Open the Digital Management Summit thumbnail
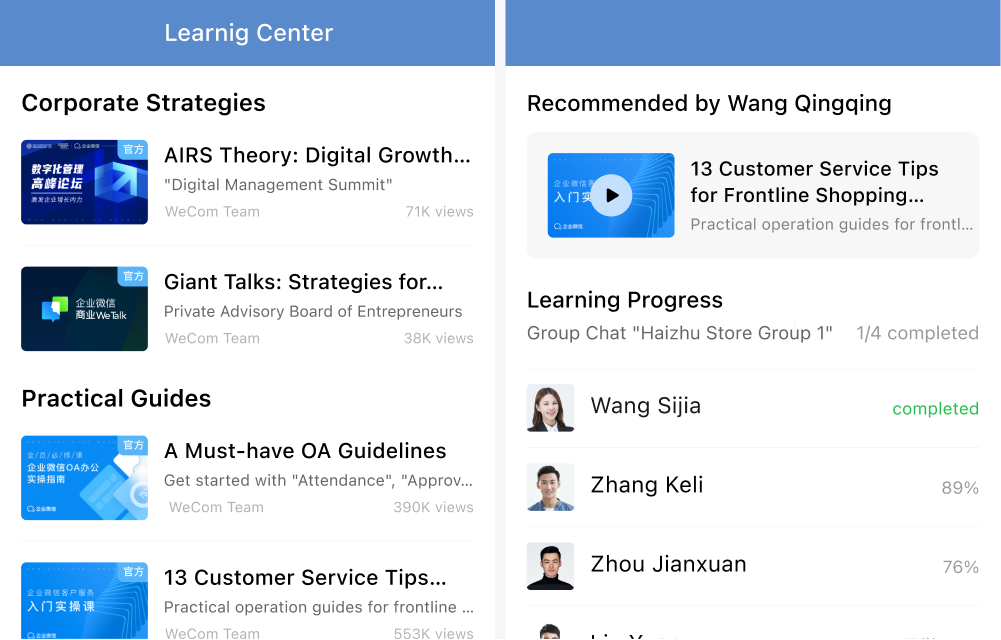The width and height of the screenshot is (1001, 640). 84,182
